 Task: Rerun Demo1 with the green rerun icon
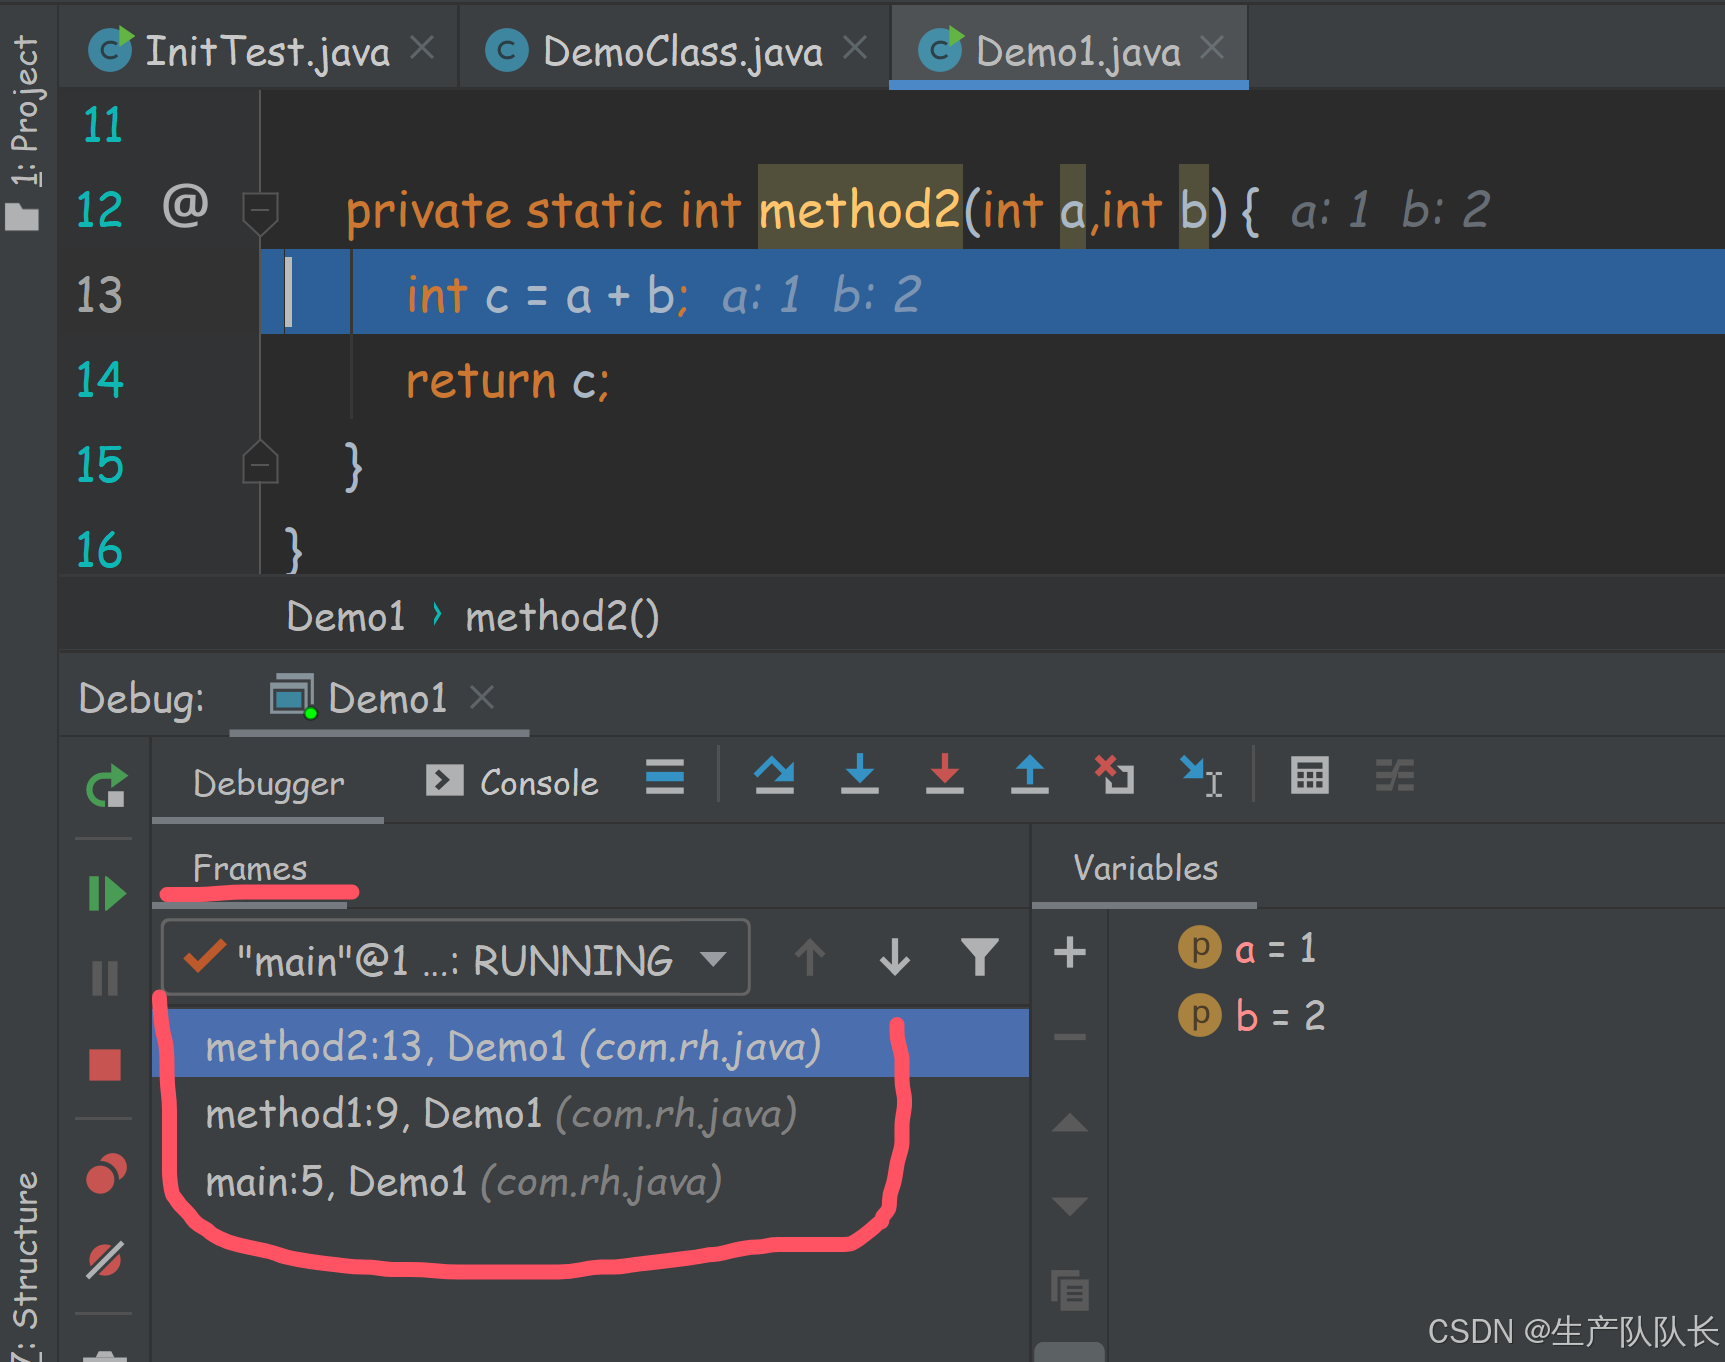click(x=106, y=787)
